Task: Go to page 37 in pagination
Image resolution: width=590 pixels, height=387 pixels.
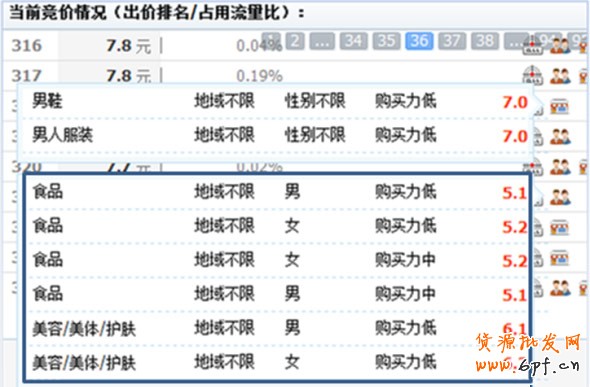Action: click(452, 41)
